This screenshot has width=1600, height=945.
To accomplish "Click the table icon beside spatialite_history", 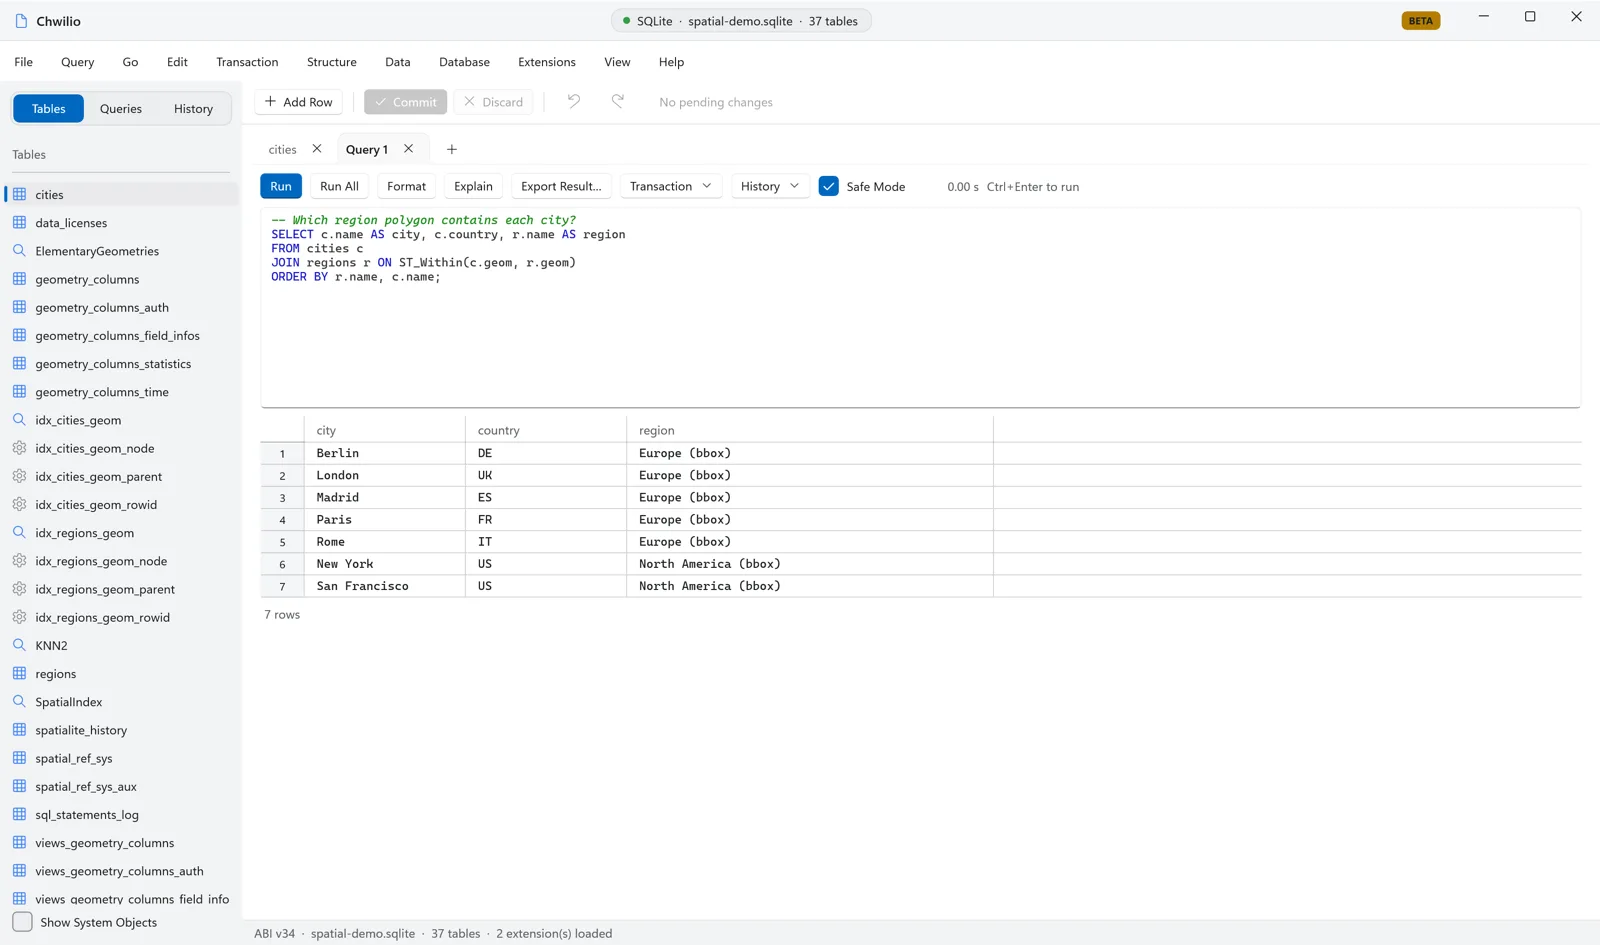I will tap(19, 729).
